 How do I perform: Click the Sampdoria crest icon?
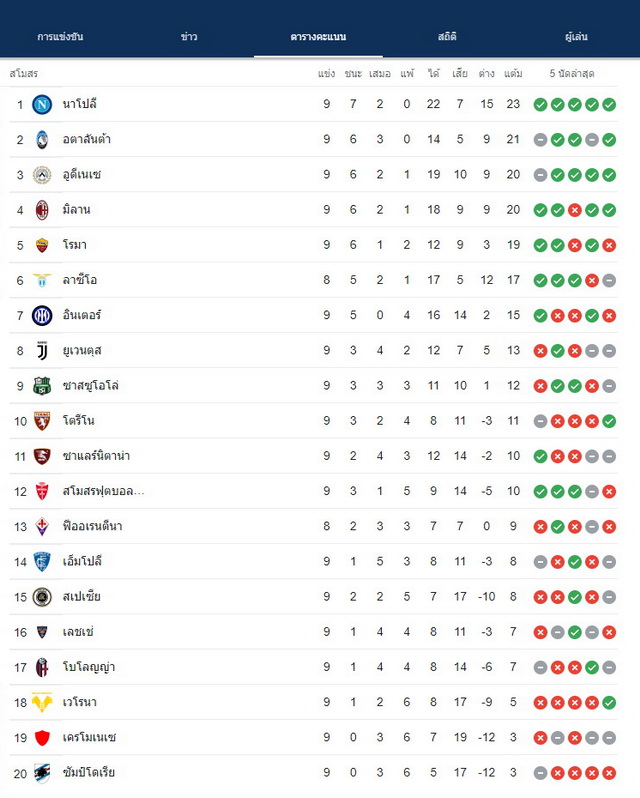click(x=42, y=773)
